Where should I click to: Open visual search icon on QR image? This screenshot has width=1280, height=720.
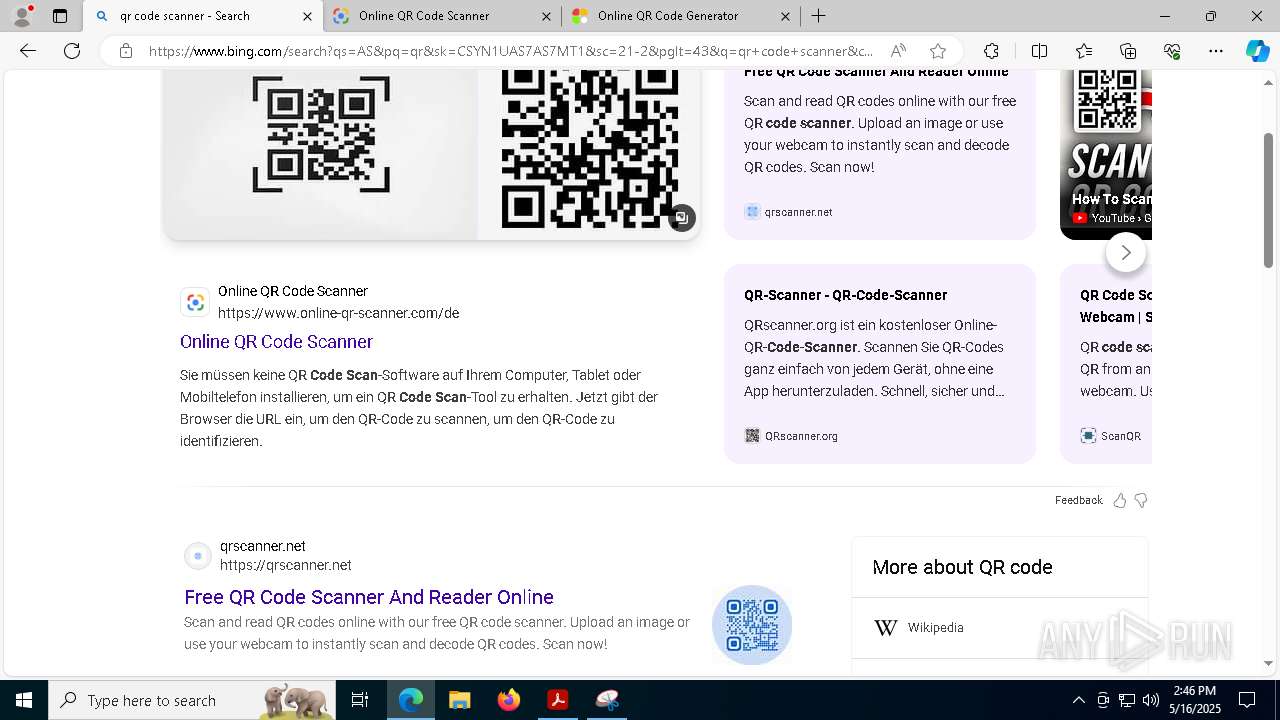pos(681,217)
